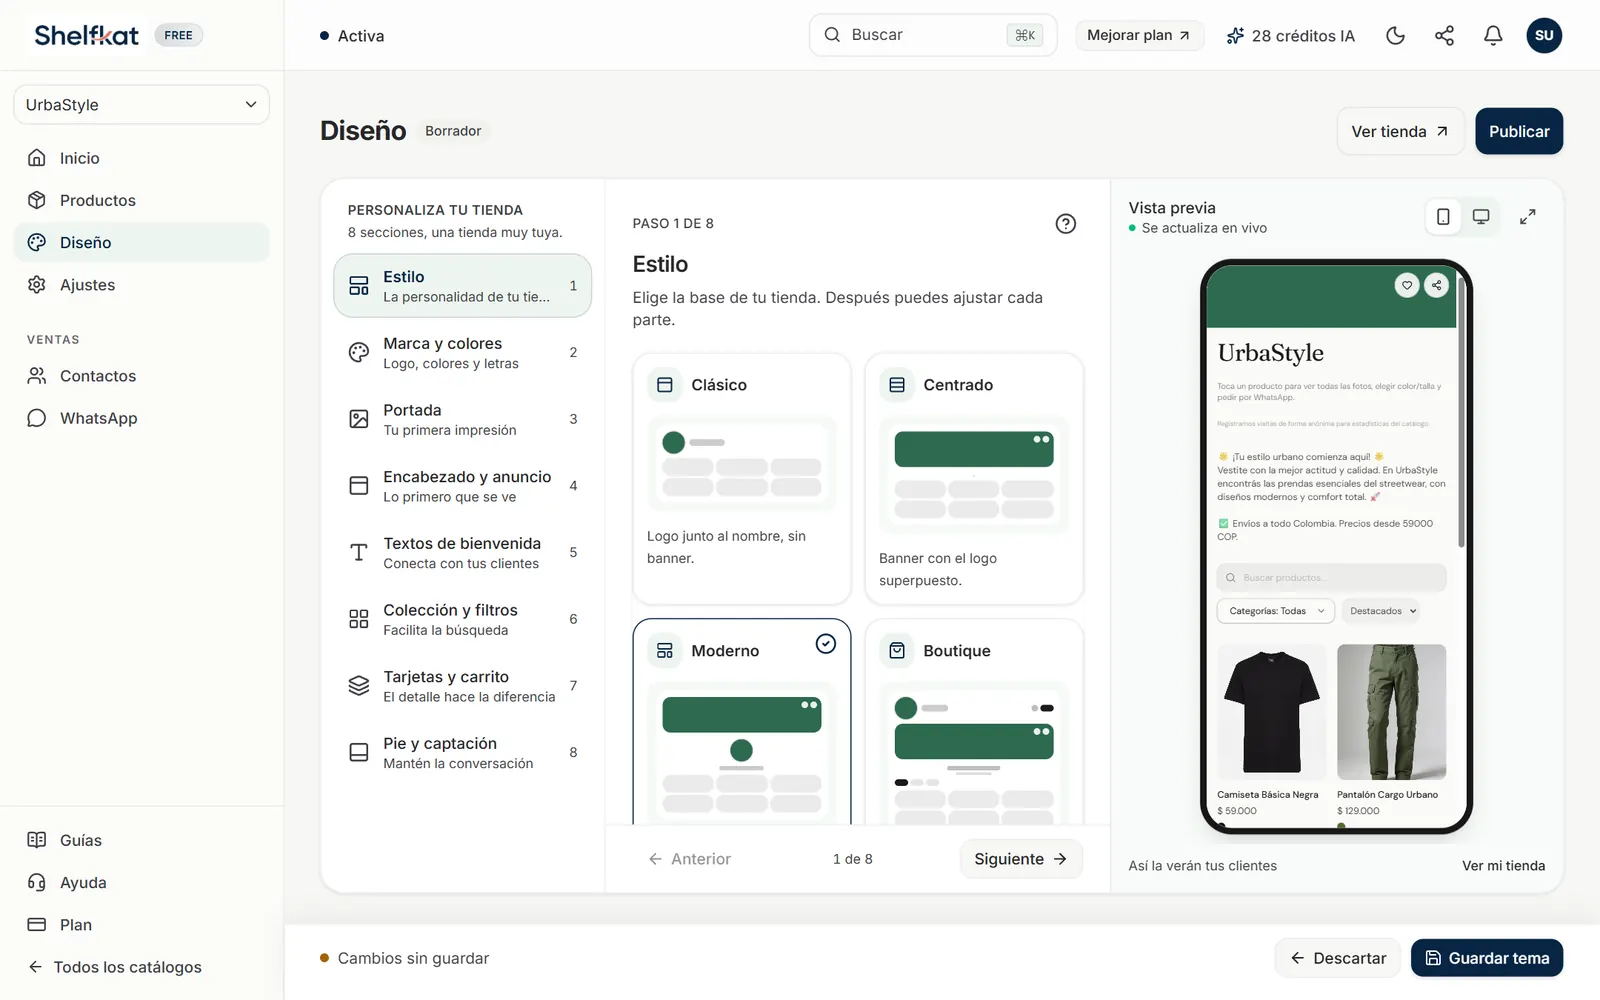Switch preview to desktop view
The image size is (1600, 1000).
(x=1481, y=217)
